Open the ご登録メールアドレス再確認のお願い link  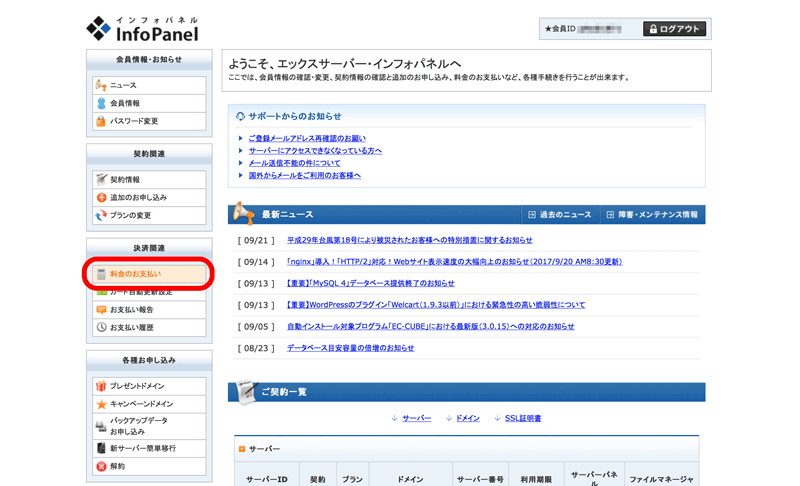point(307,138)
